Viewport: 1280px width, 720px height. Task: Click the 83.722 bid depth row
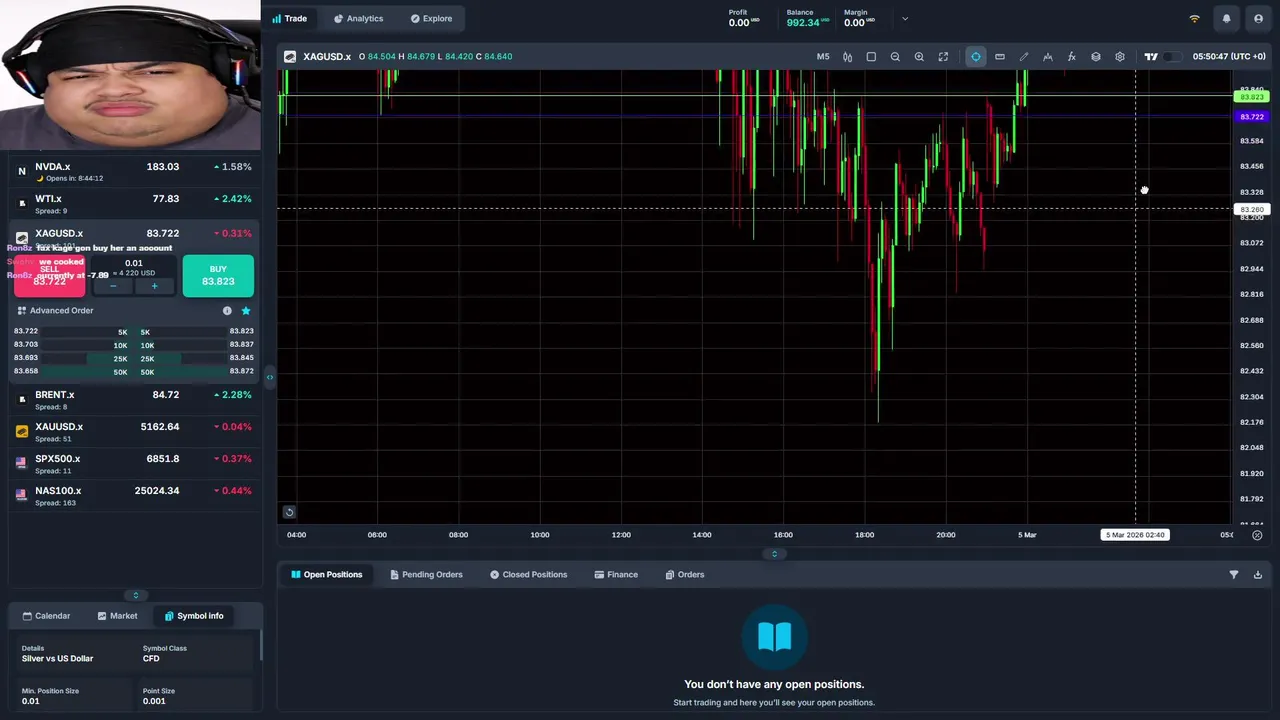click(70, 332)
